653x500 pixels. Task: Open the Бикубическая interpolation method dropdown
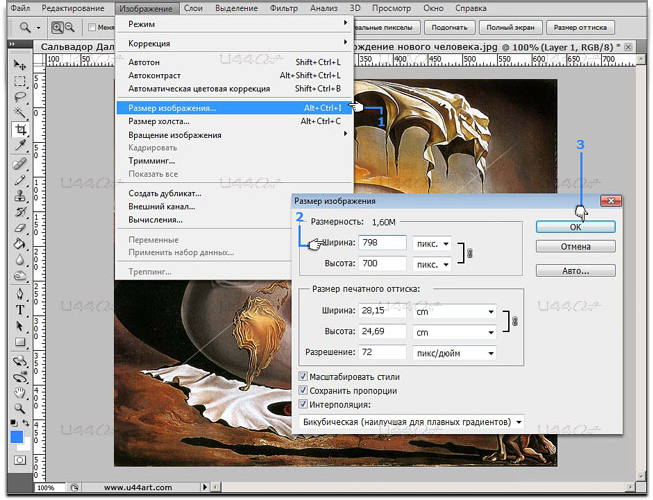[x=411, y=422]
